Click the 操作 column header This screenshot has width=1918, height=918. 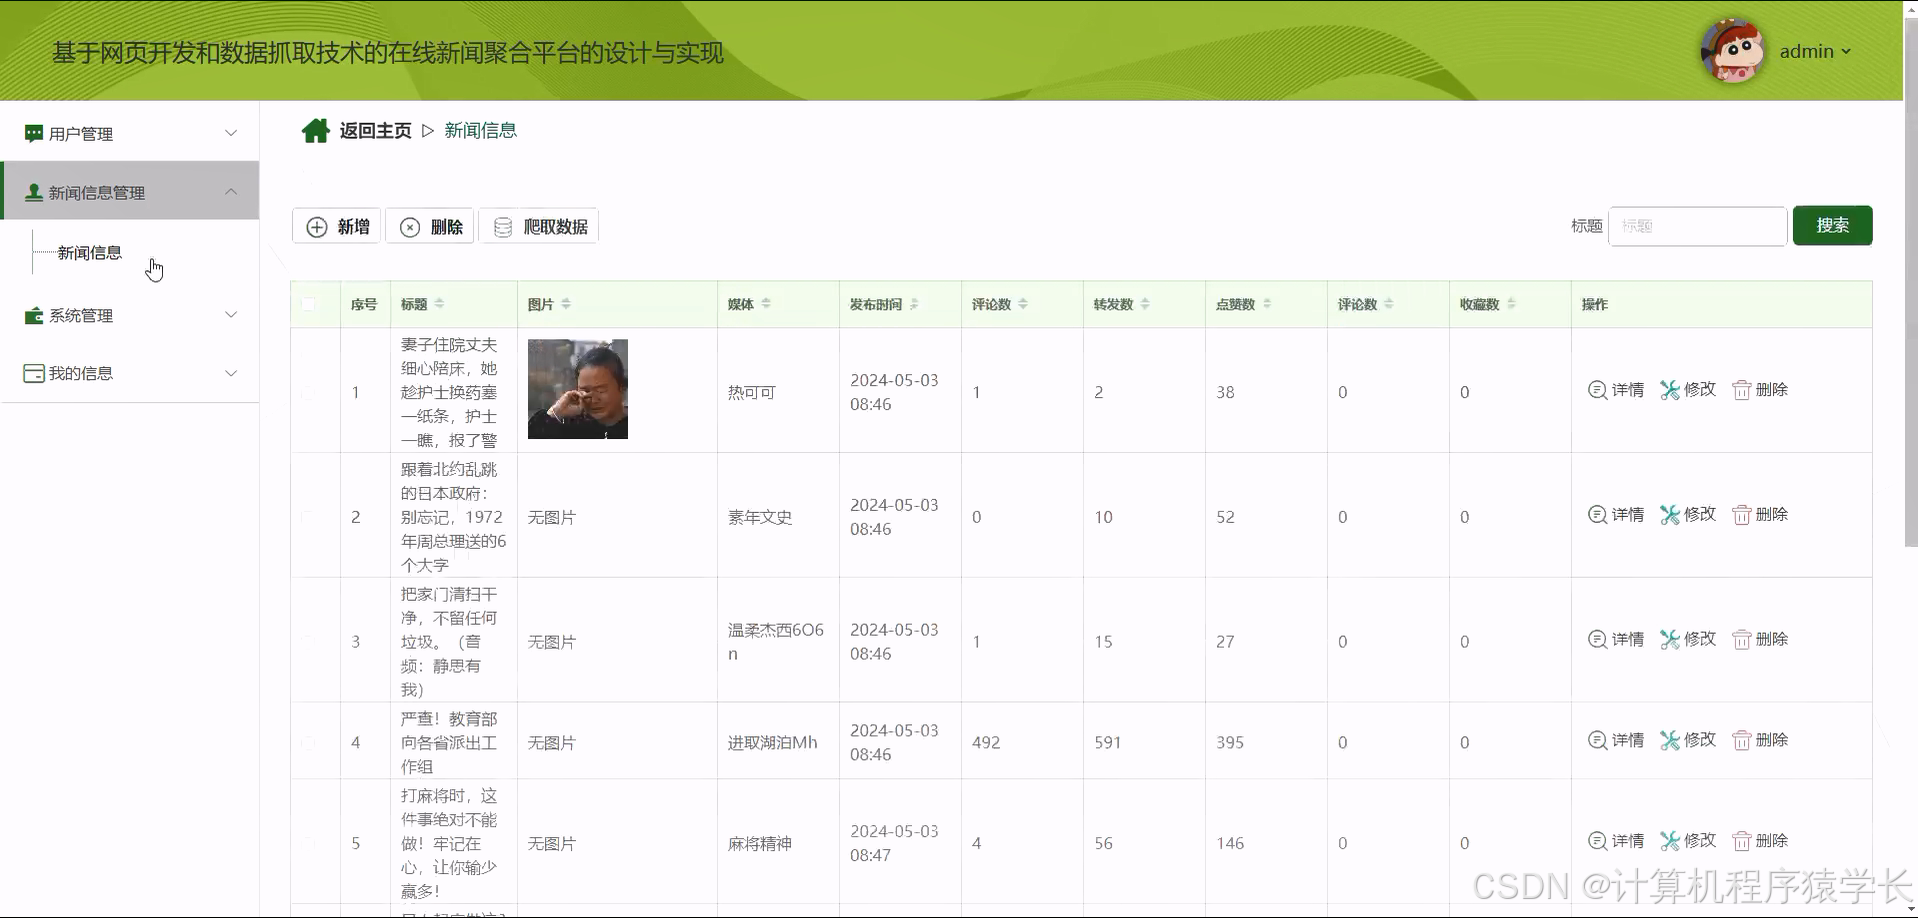click(x=1595, y=304)
